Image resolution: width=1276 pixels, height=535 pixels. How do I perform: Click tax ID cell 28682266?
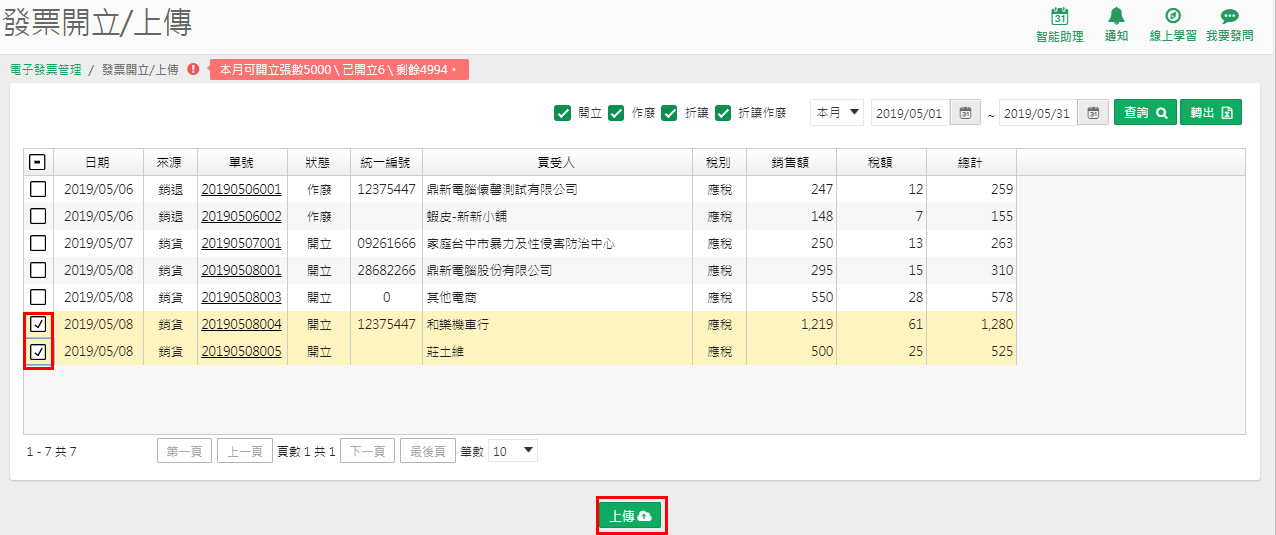pyautogui.click(x=386, y=270)
